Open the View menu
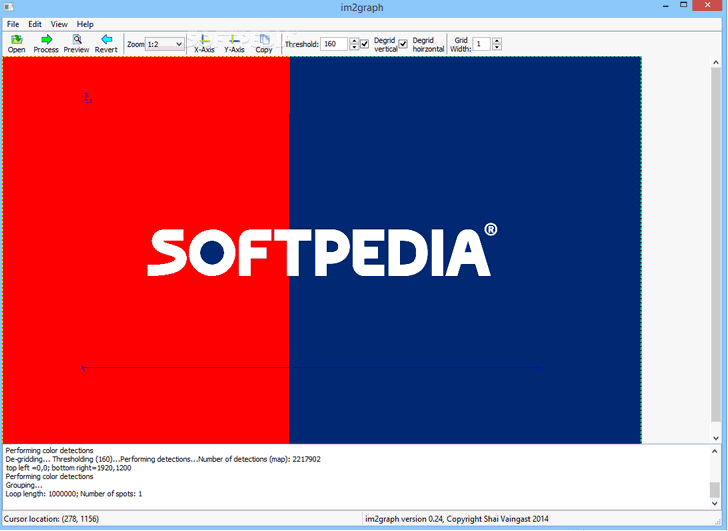 60,23
